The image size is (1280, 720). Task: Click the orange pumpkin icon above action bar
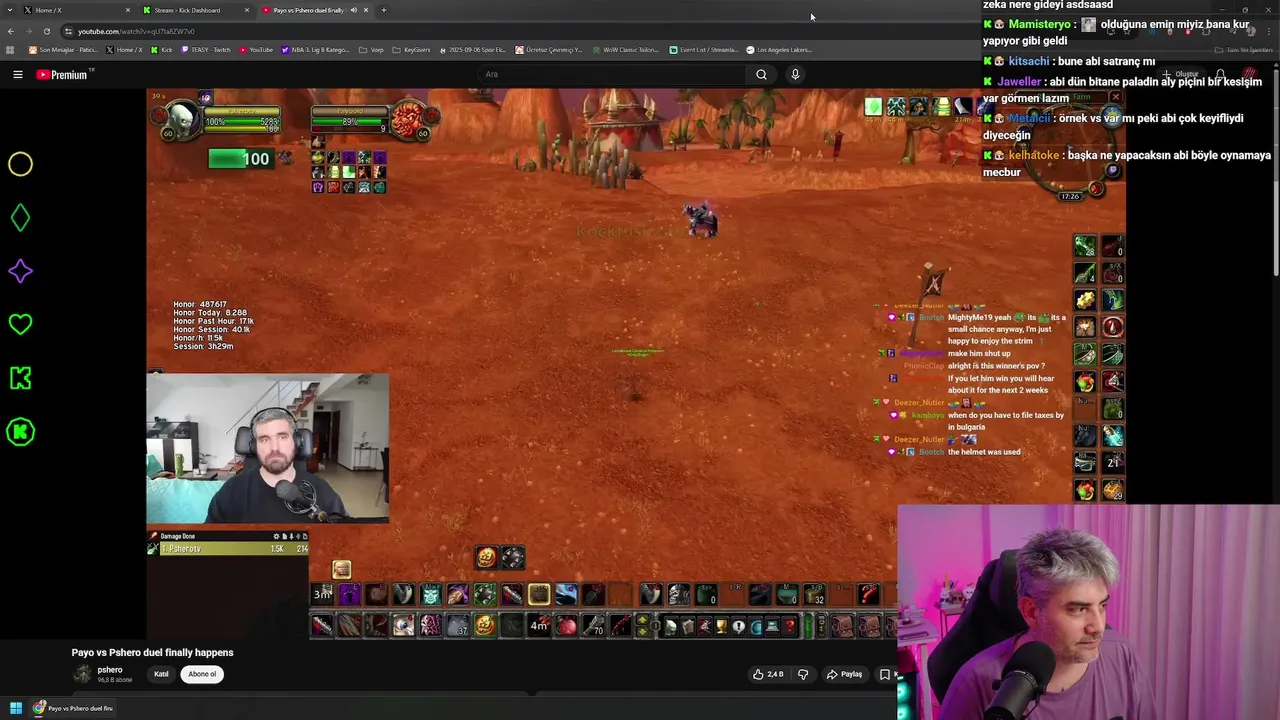click(486, 557)
